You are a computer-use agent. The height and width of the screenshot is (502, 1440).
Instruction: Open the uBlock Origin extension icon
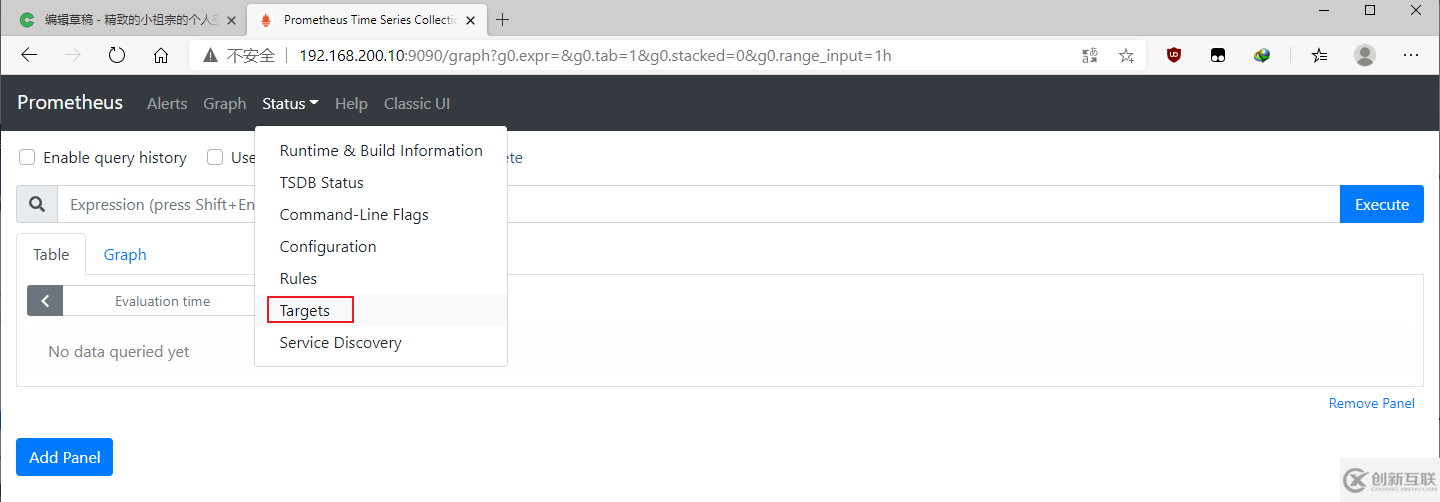[x=1174, y=56]
